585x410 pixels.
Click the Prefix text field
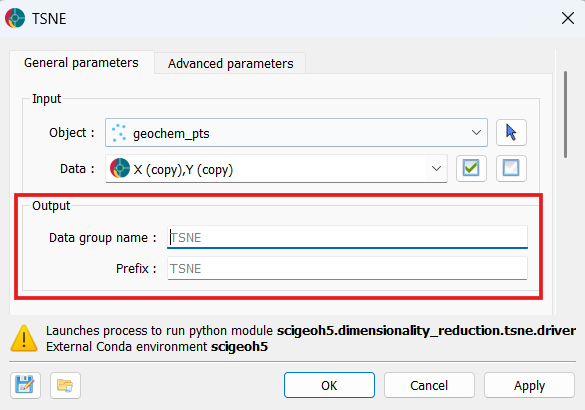pyautogui.click(x=347, y=268)
